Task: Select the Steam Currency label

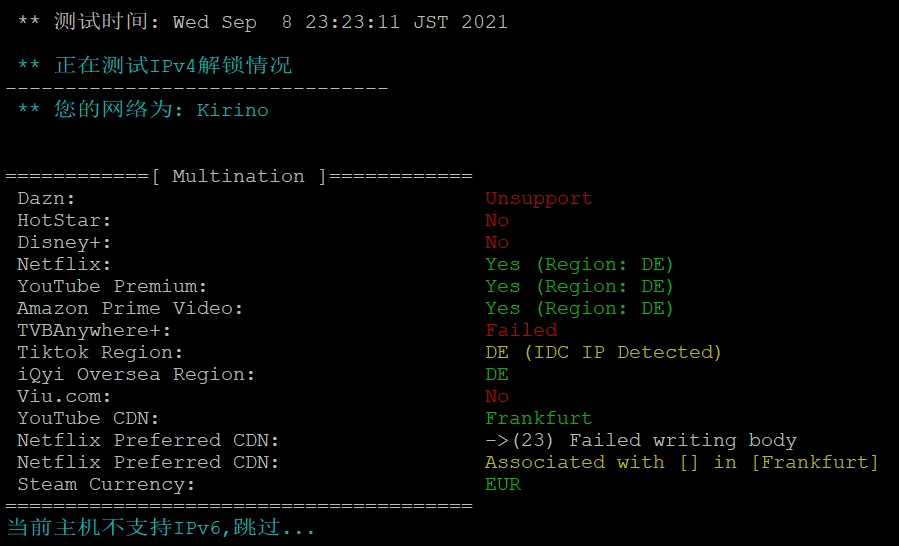Action: pyautogui.click(x=105, y=485)
